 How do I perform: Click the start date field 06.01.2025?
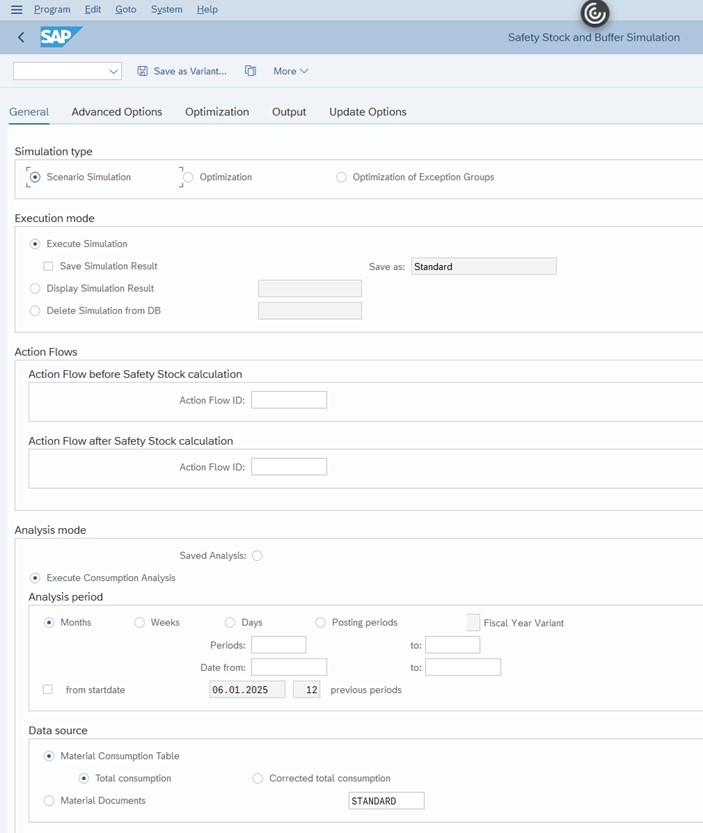[x=247, y=690]
